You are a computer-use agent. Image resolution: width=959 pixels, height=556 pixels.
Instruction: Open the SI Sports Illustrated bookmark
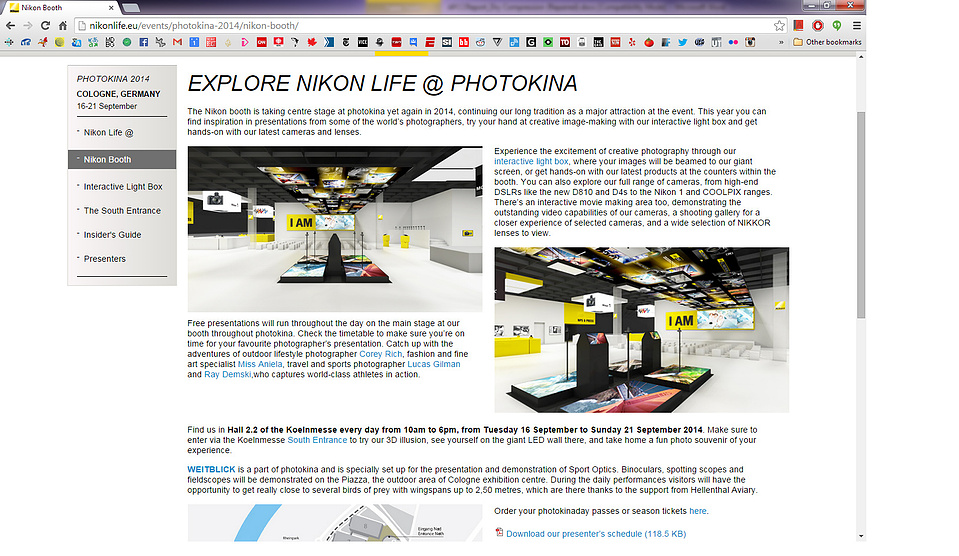[446, 42]
